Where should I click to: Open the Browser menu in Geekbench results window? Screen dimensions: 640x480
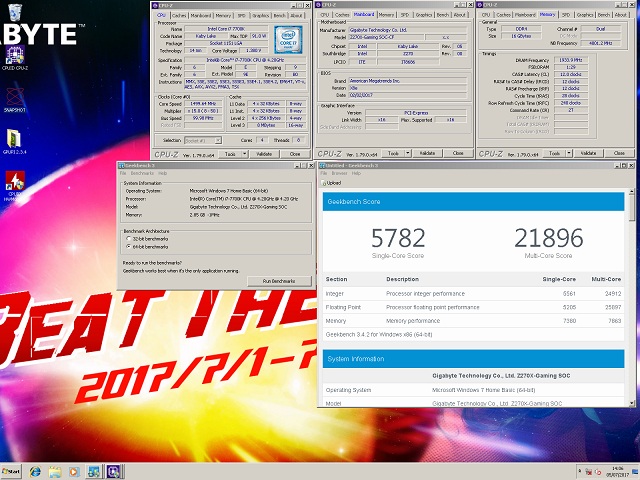339,173
